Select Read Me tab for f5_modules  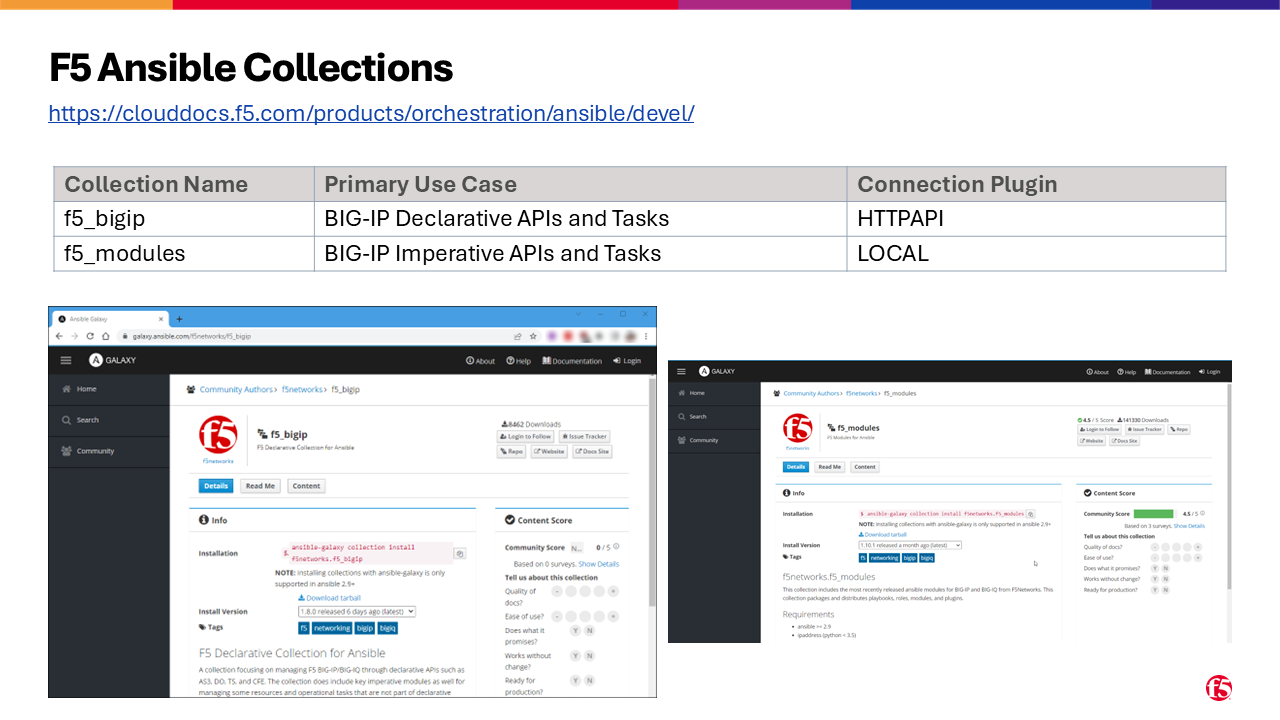(829, 467)
